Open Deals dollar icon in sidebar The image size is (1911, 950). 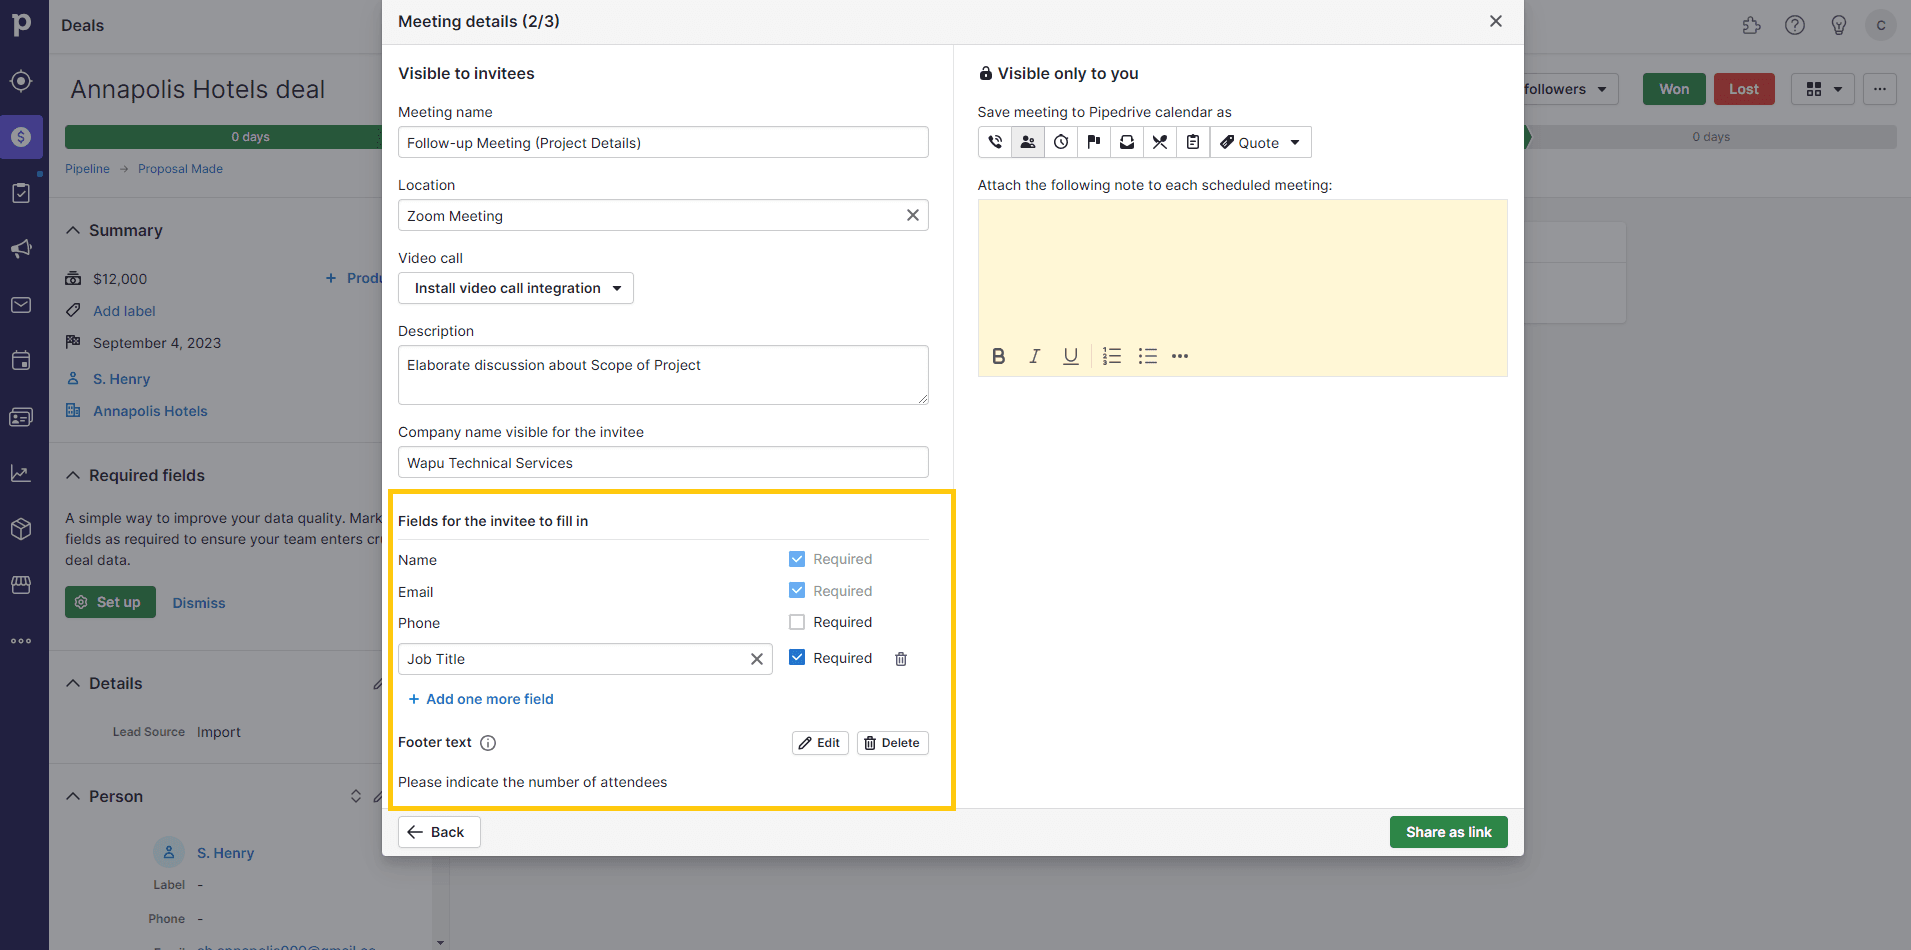21,137
